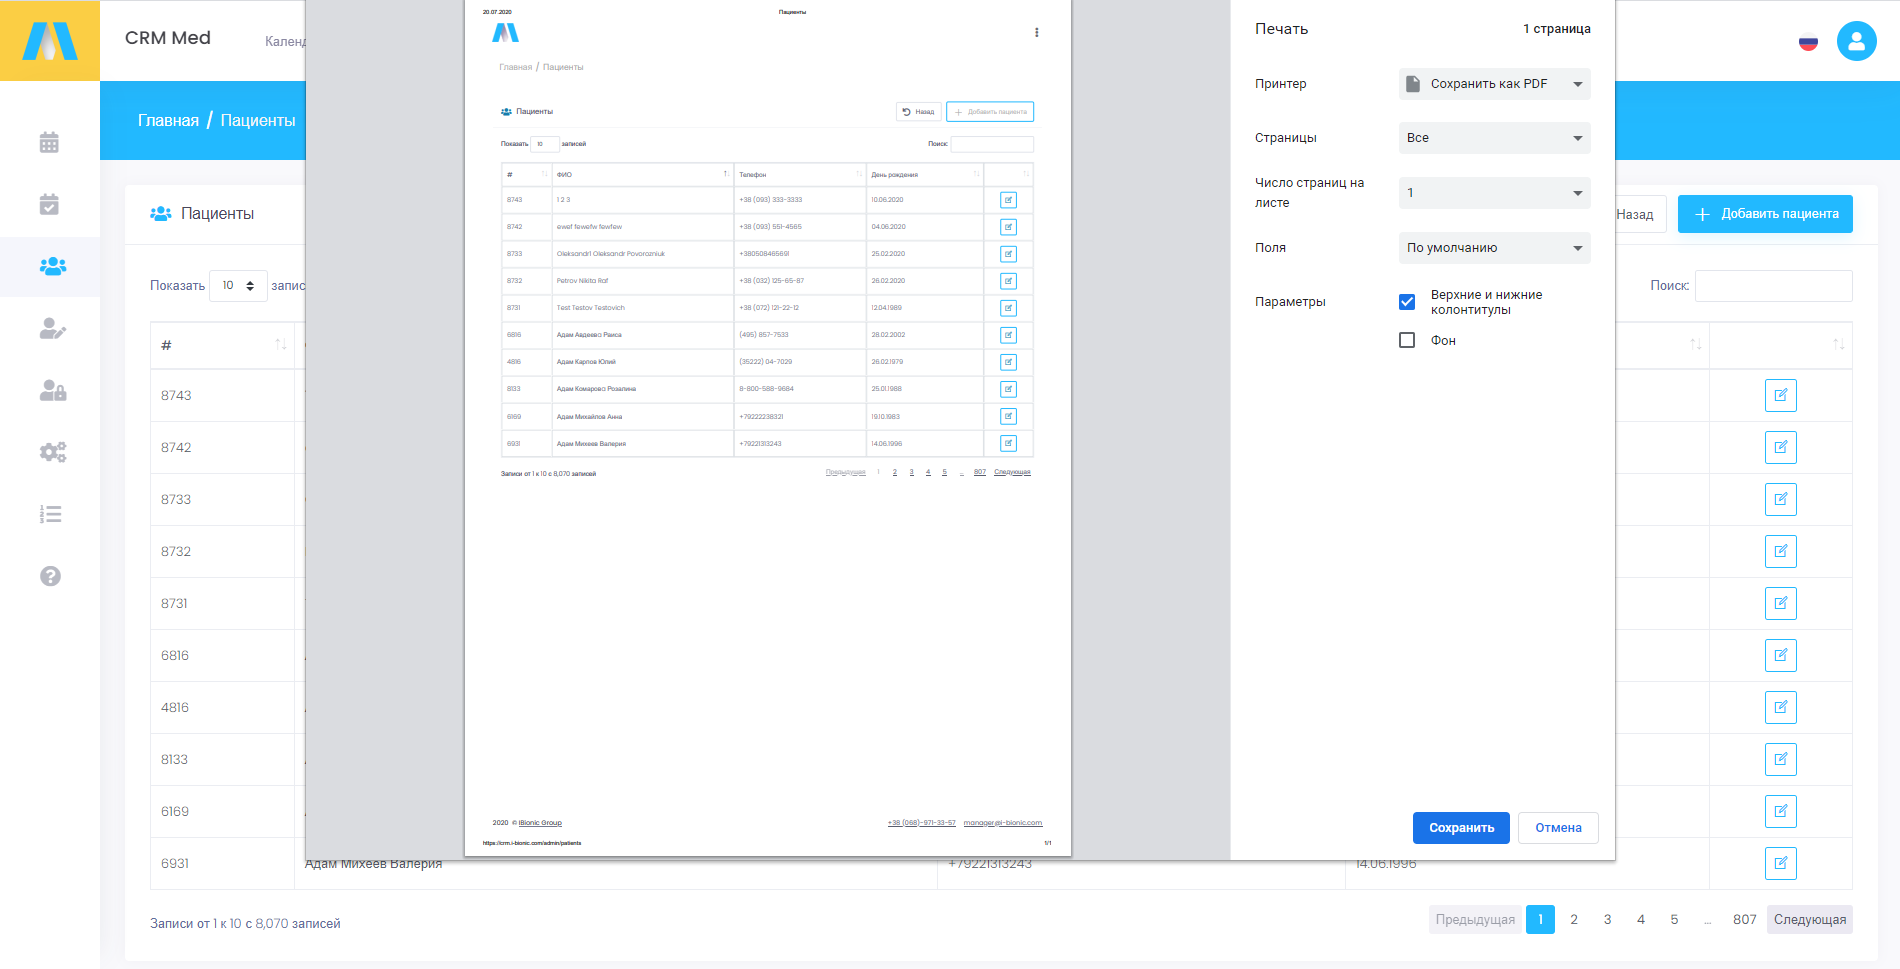Click edit icon for patient row 8743
The image size is (1900, 969).
1781,395
